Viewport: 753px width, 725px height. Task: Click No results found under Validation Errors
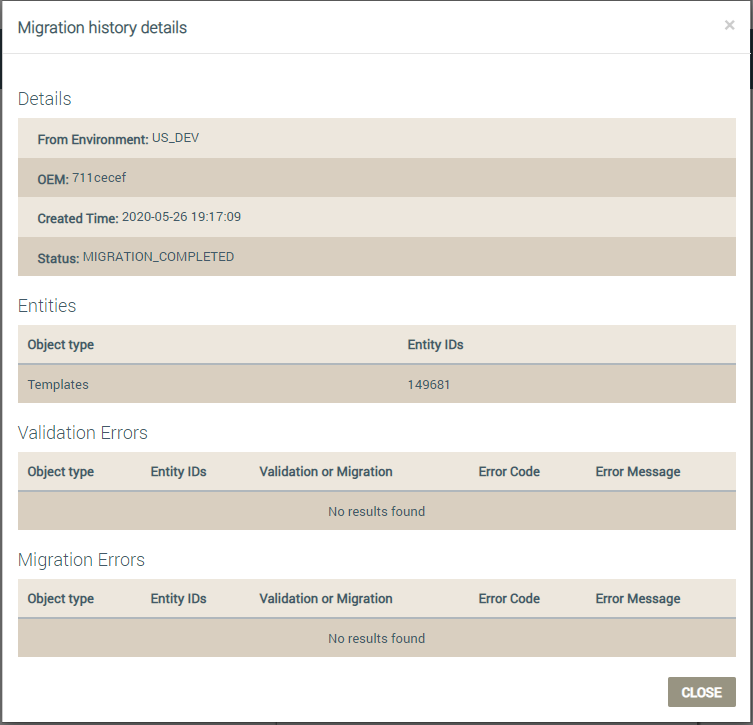(376, 511)
